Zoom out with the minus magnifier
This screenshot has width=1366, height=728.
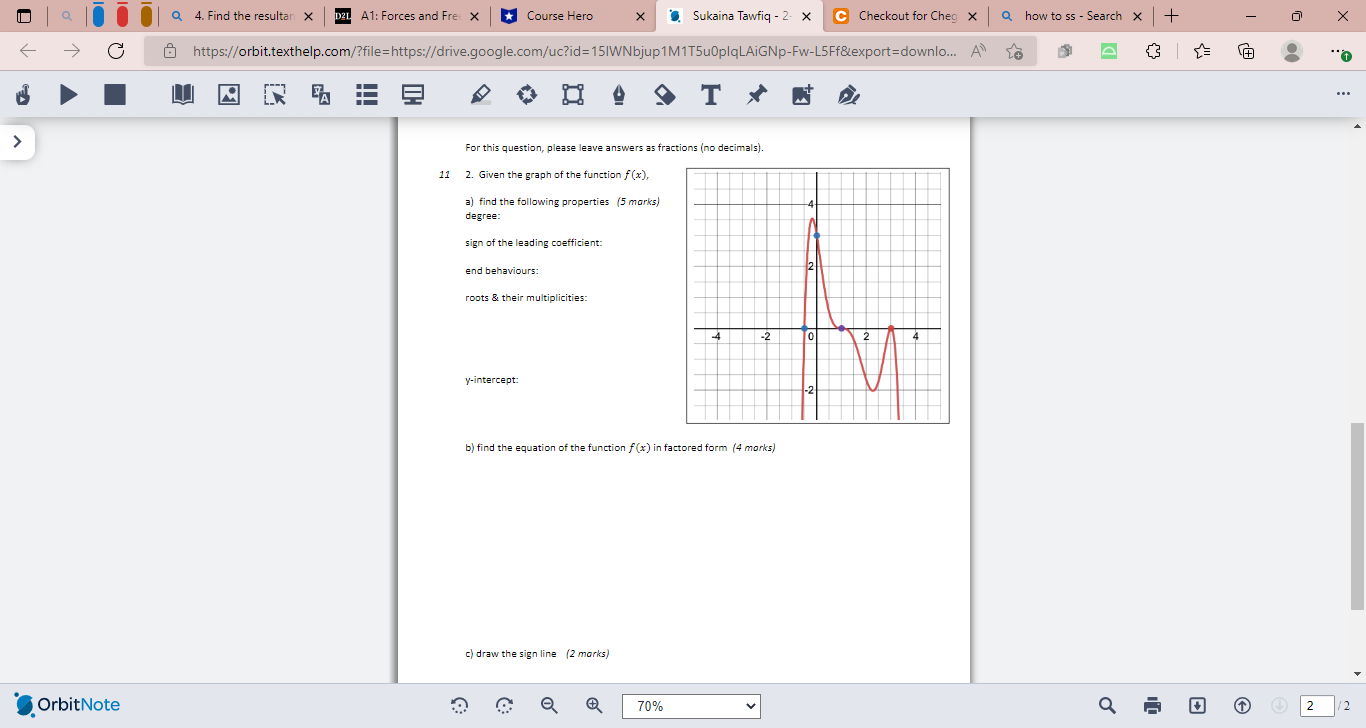(549, 706)
